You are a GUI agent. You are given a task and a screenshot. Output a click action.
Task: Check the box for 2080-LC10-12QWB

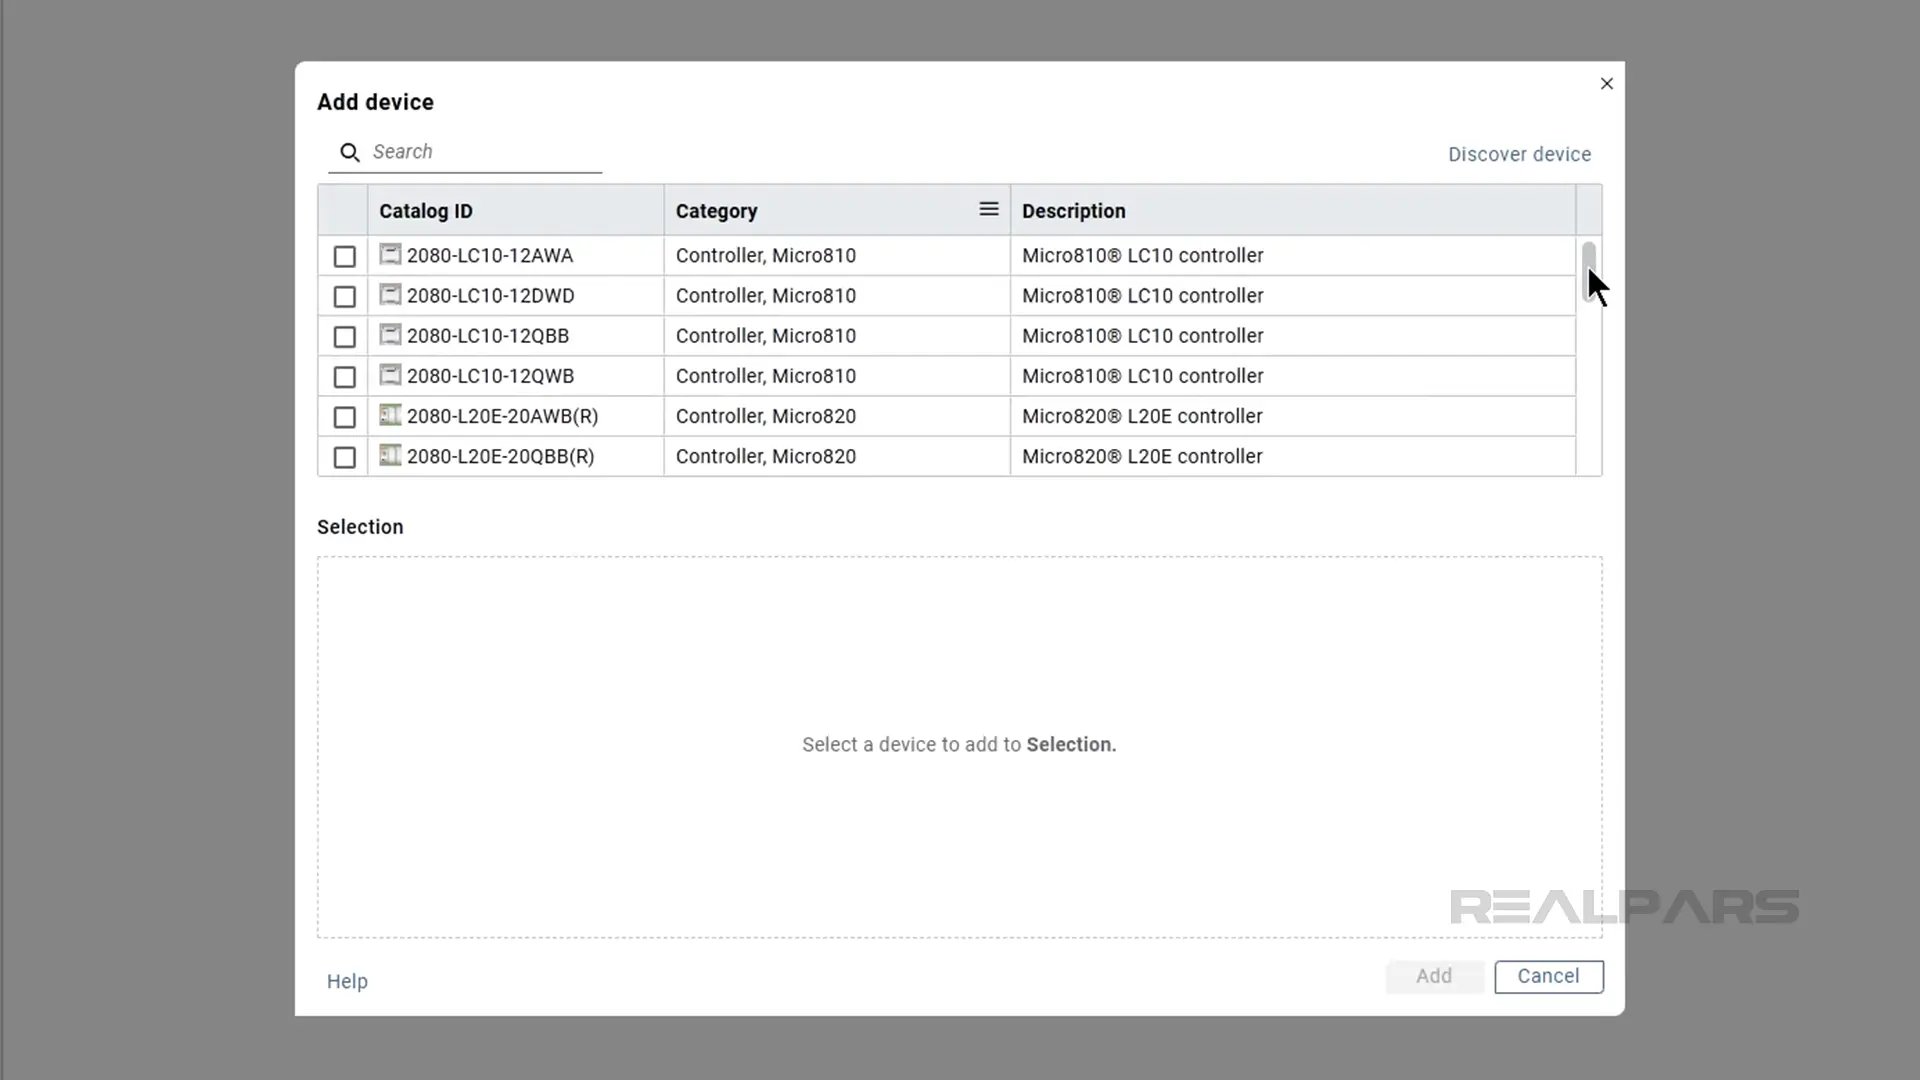[344, 377]
